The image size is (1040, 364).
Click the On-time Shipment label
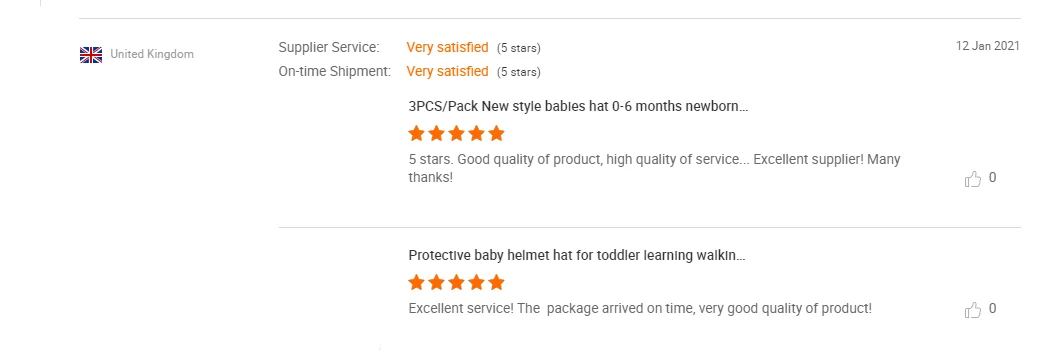click(335, 72)
